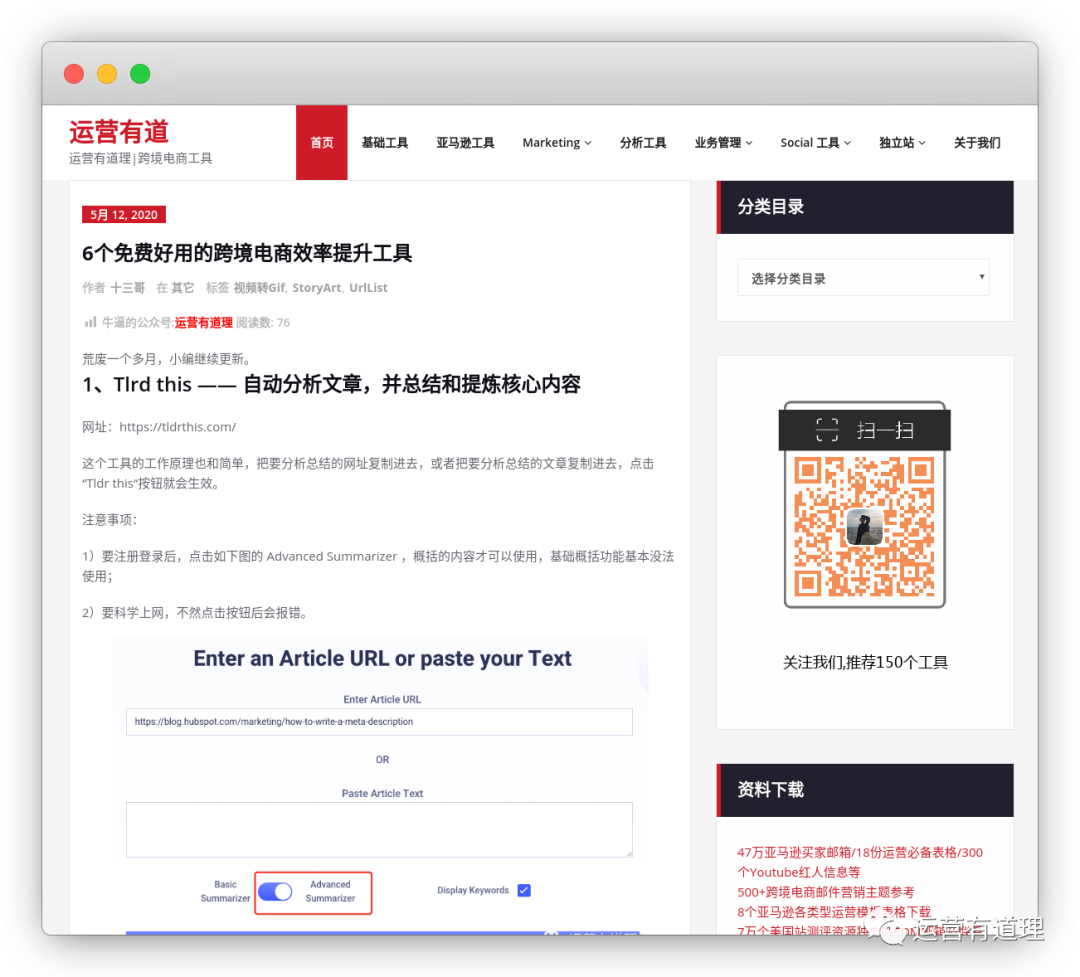
Task: Uncheck the Display Keywords checkbox
Action: (x=524, y=890)
